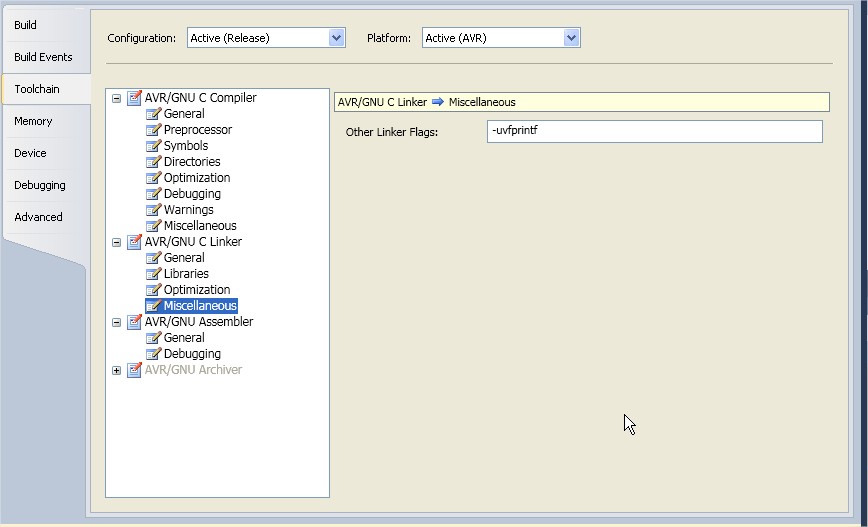Expand the AVR/GNU Archiver node
The image size is (868, 527).
point(116,371)
